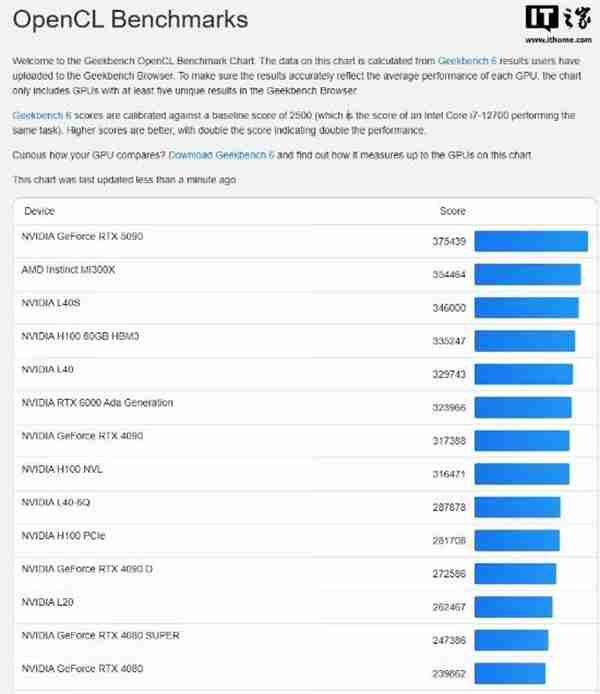Open the NVIDIA H100 80GB HBM3 entry
Screen dimensions: 600x694
coord(80,336)
